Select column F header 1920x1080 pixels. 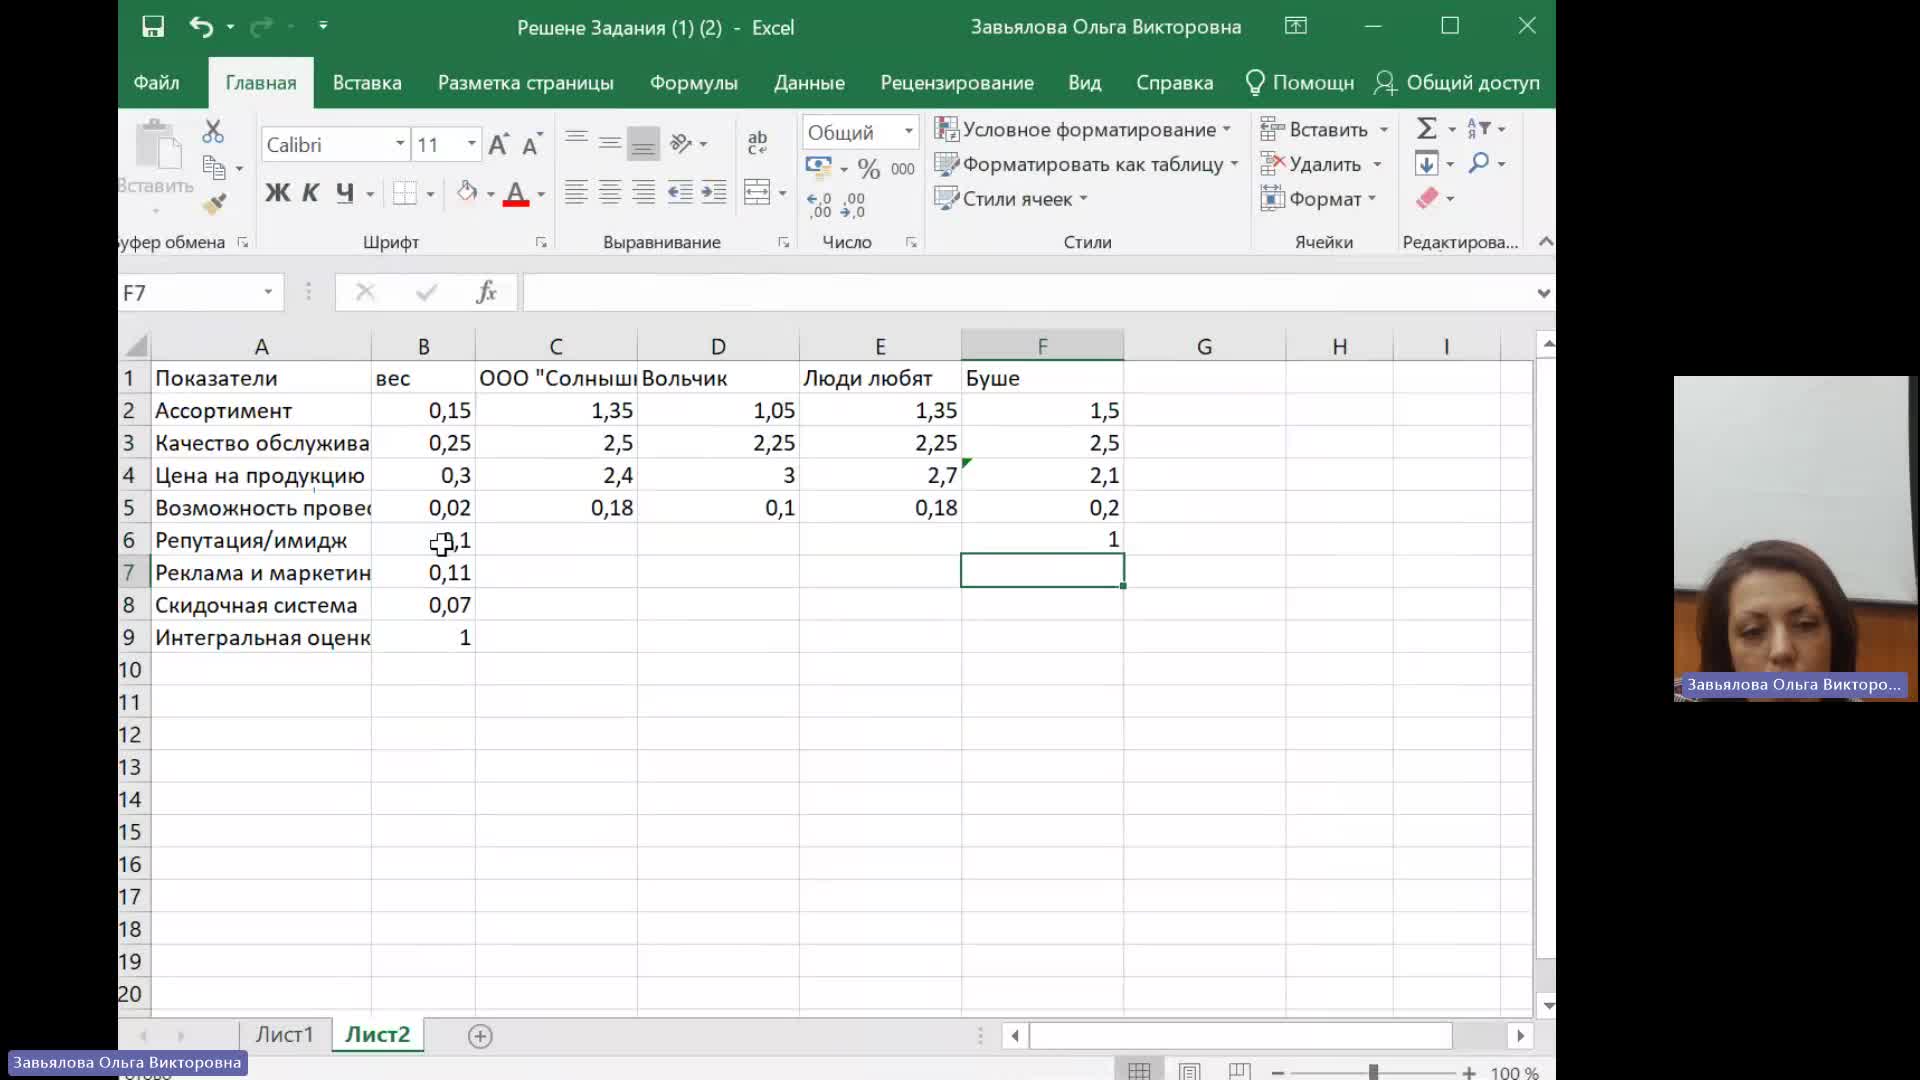[x=1042, y=346]
